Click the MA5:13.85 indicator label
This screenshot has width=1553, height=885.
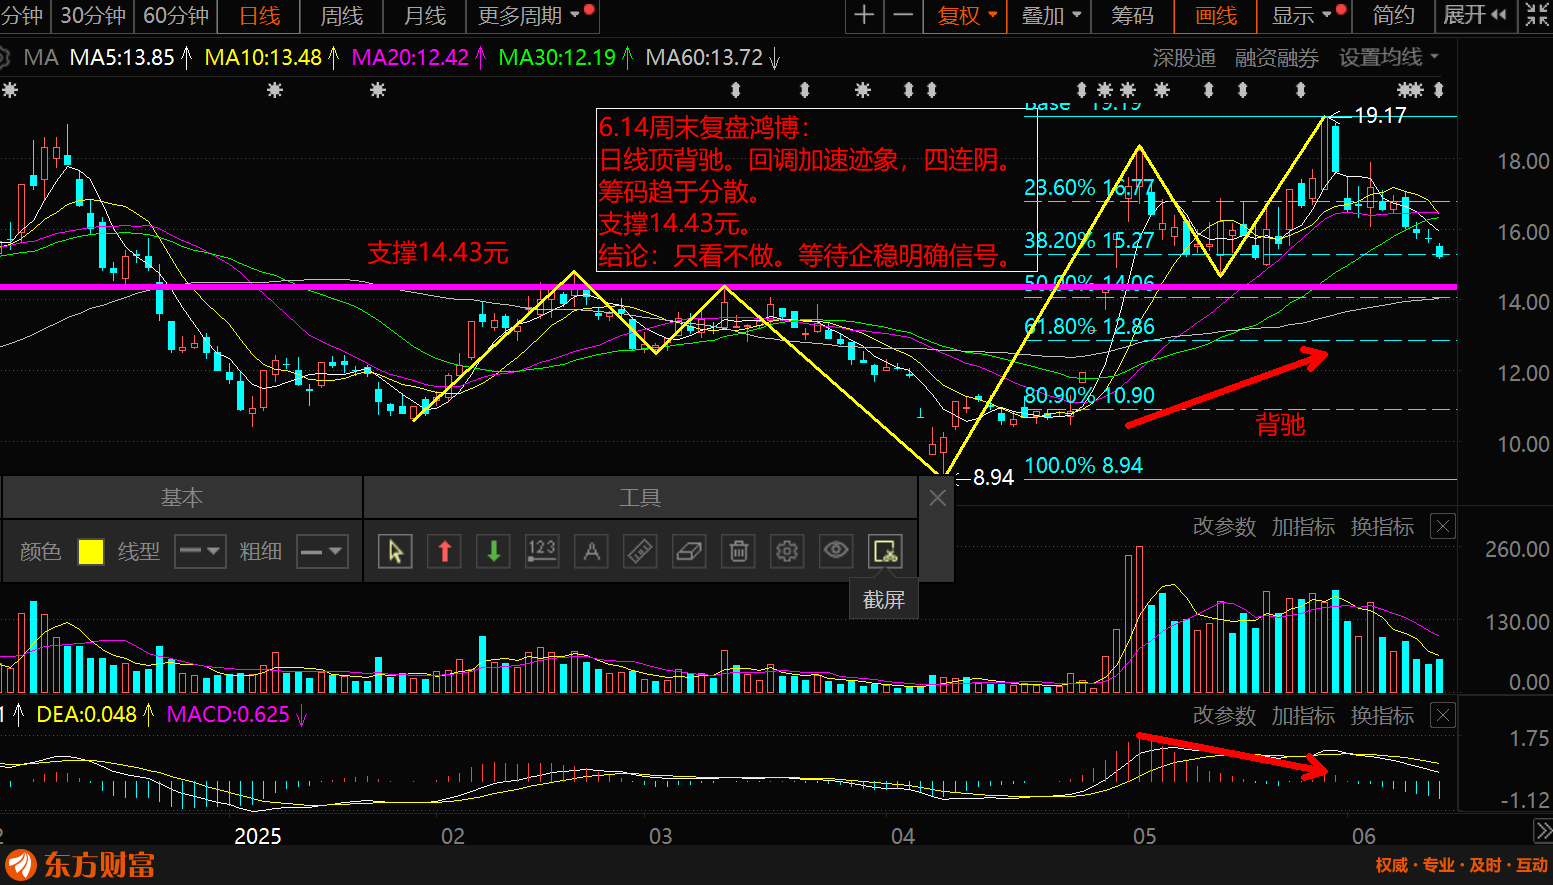click(122, 58)
